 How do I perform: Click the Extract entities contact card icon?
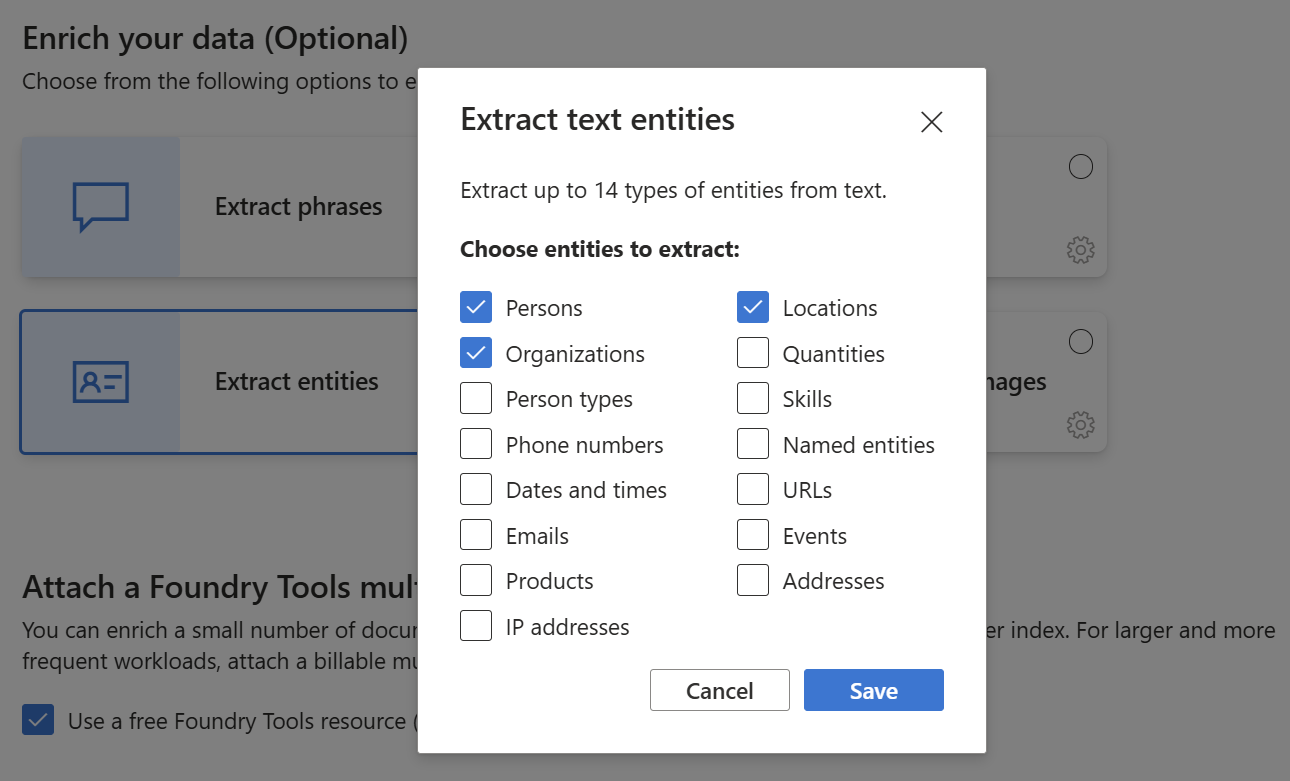coord(101,381)
